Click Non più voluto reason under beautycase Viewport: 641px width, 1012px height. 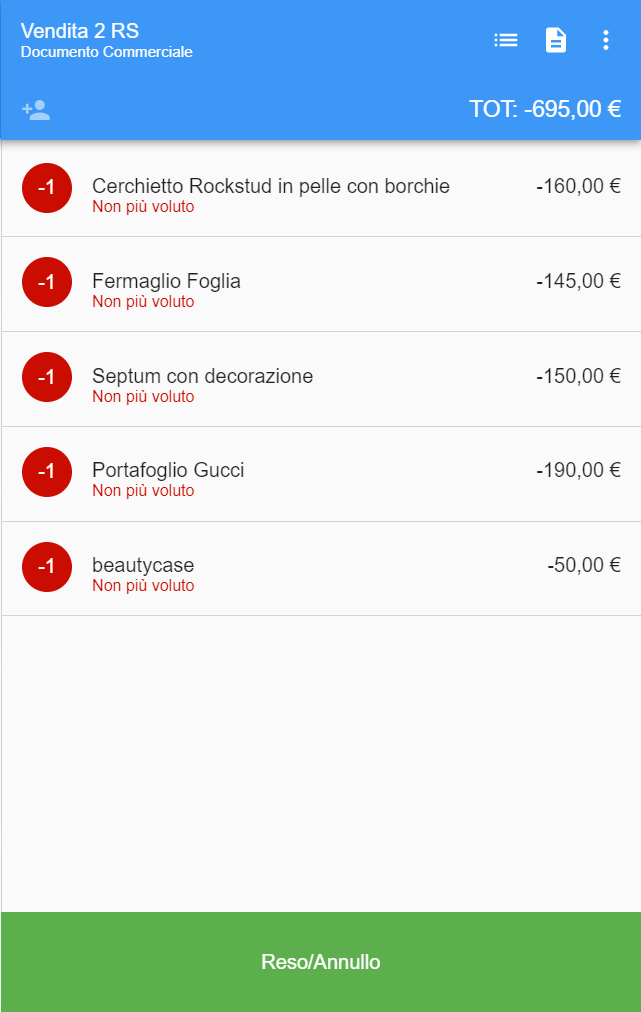click(x=143, y=585)
